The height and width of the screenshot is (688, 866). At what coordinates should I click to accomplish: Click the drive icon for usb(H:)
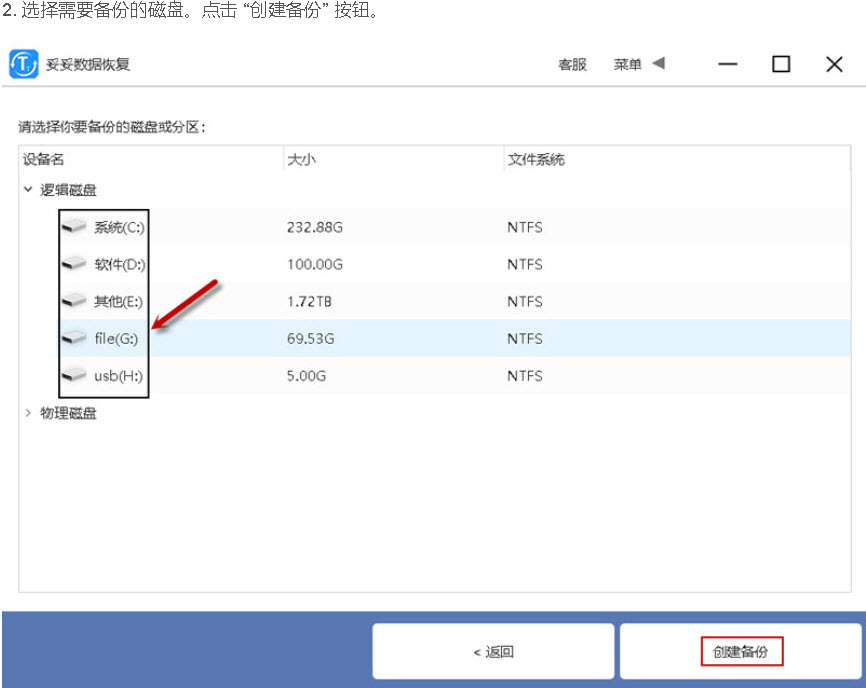point(74,375)
